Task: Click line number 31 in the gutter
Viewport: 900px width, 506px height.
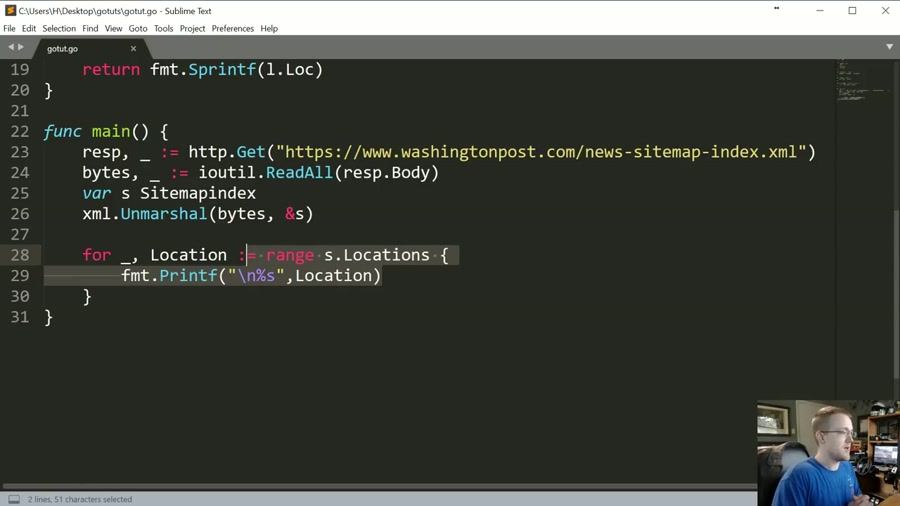Action: [20, 317]
